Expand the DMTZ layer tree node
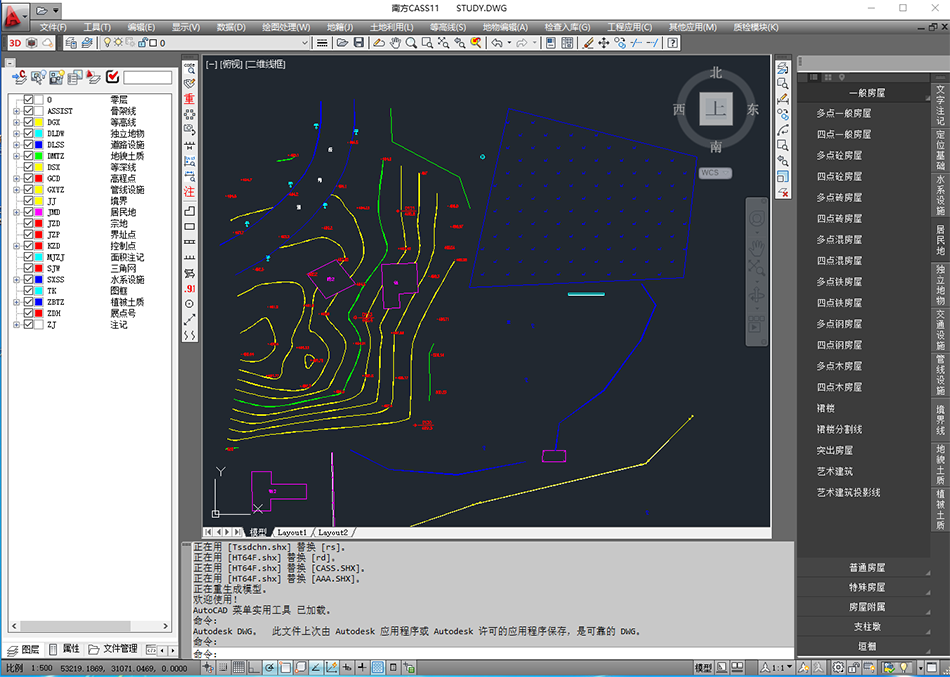Image resolution: width=950 pixels, height=677 pixels. pos(16,156)
